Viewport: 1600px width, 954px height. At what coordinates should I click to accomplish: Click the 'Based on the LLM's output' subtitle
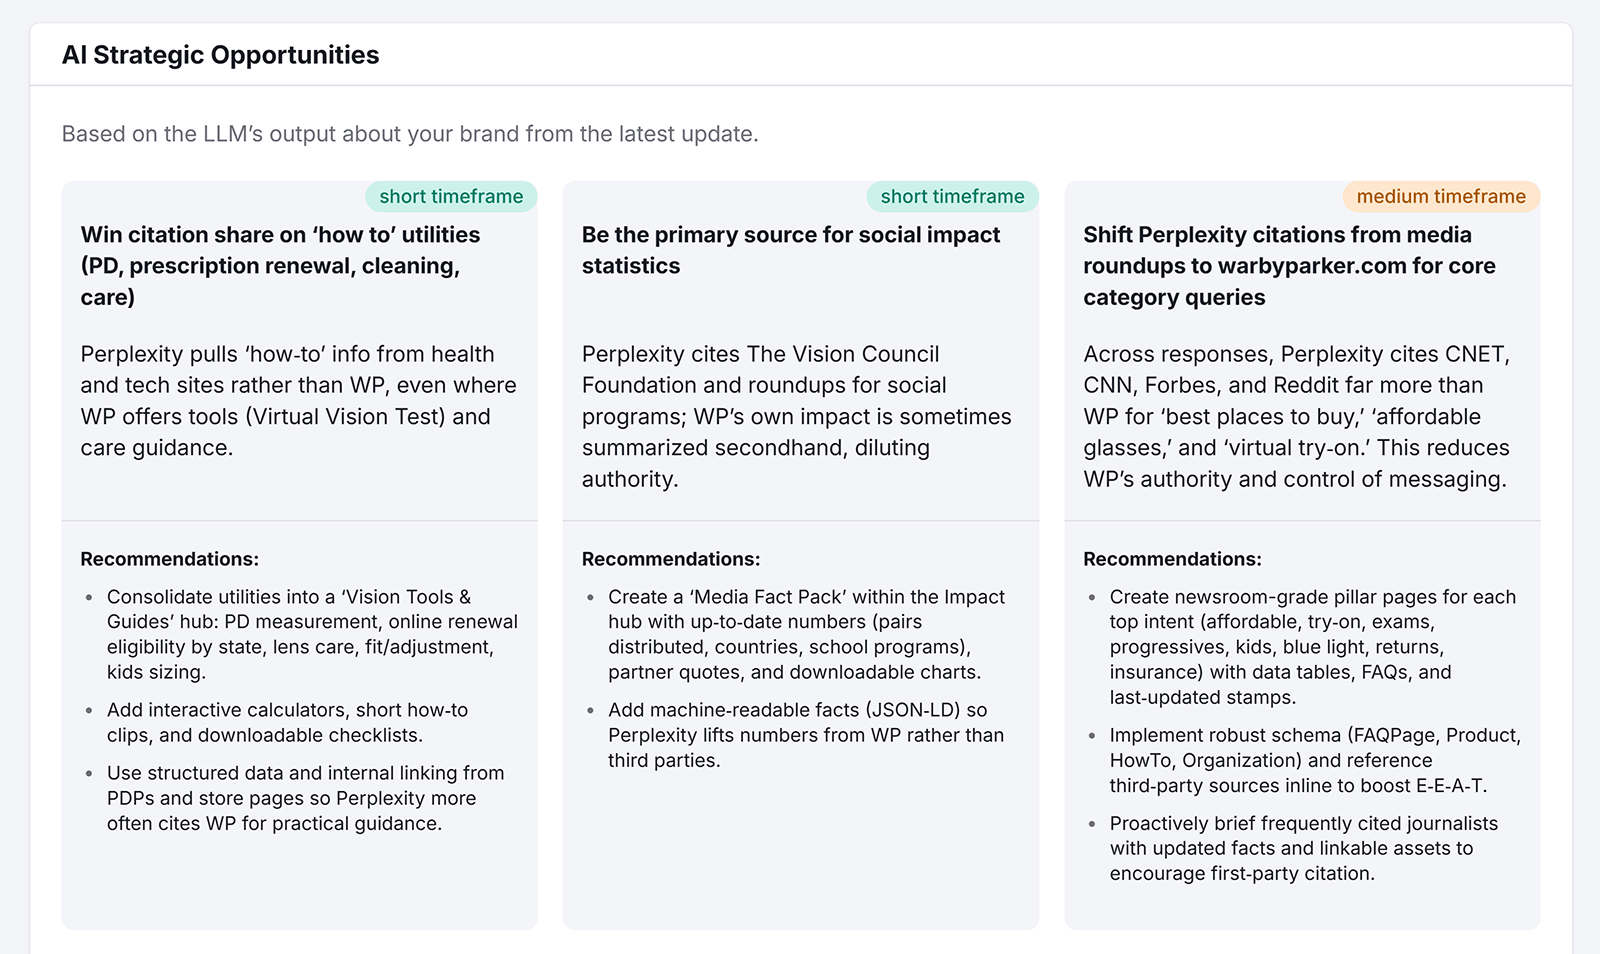point(410,133)
